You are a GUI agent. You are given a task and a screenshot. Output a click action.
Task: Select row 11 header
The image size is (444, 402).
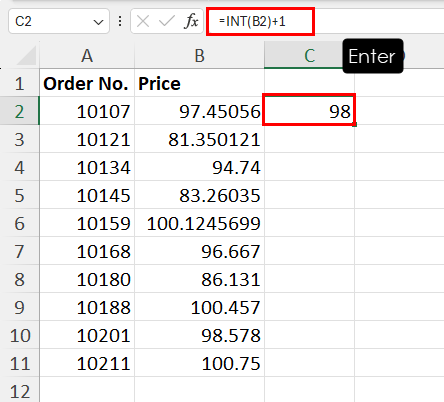[x=20, y=363]
